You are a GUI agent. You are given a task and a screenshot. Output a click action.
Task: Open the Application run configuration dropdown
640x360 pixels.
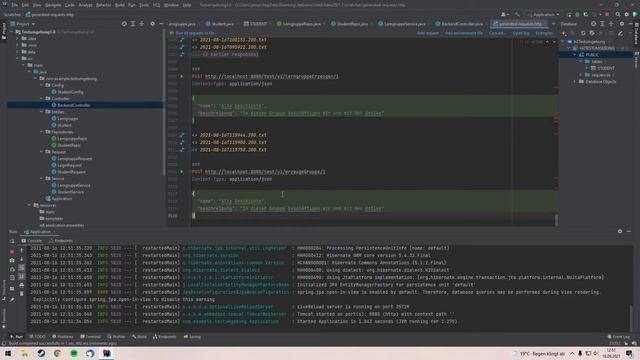coord(543,14)
